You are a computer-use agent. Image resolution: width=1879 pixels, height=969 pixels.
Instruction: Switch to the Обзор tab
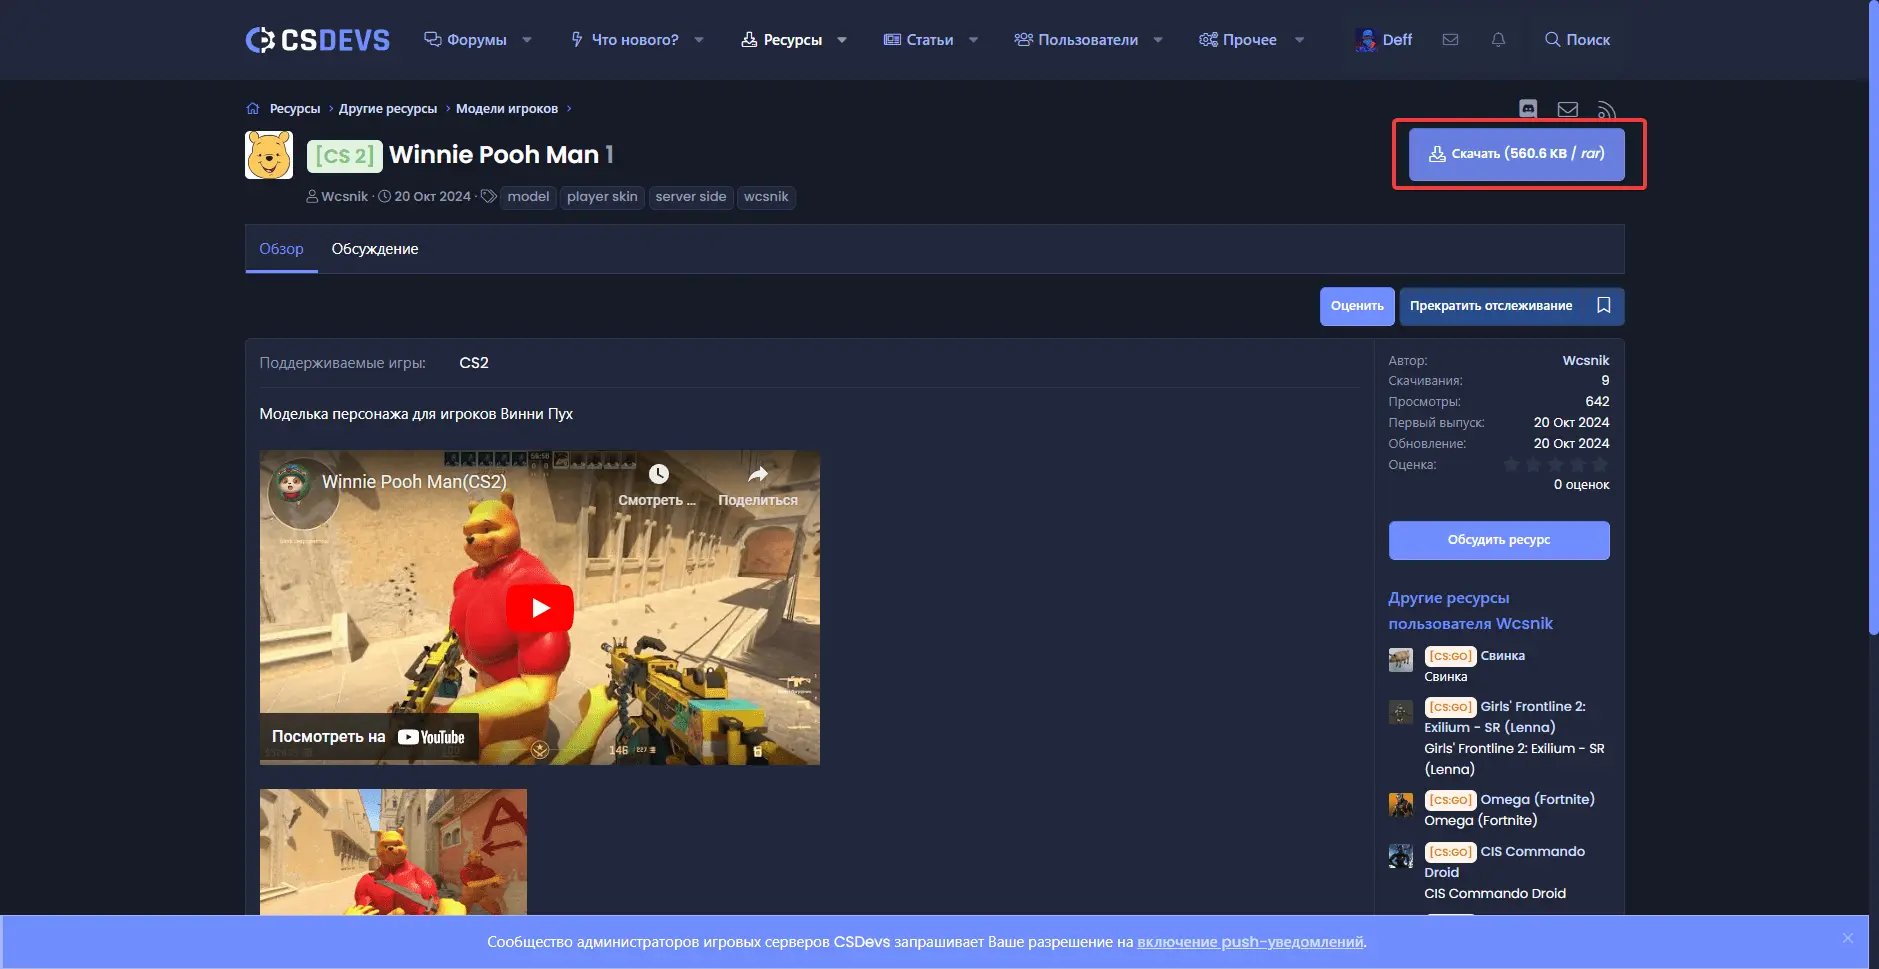[x=281, y=249]
